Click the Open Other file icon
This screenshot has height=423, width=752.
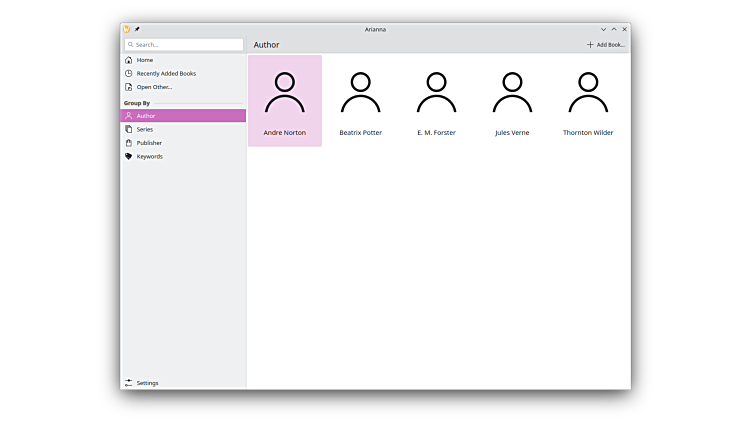pyautogui.click(x=129, y=87)
